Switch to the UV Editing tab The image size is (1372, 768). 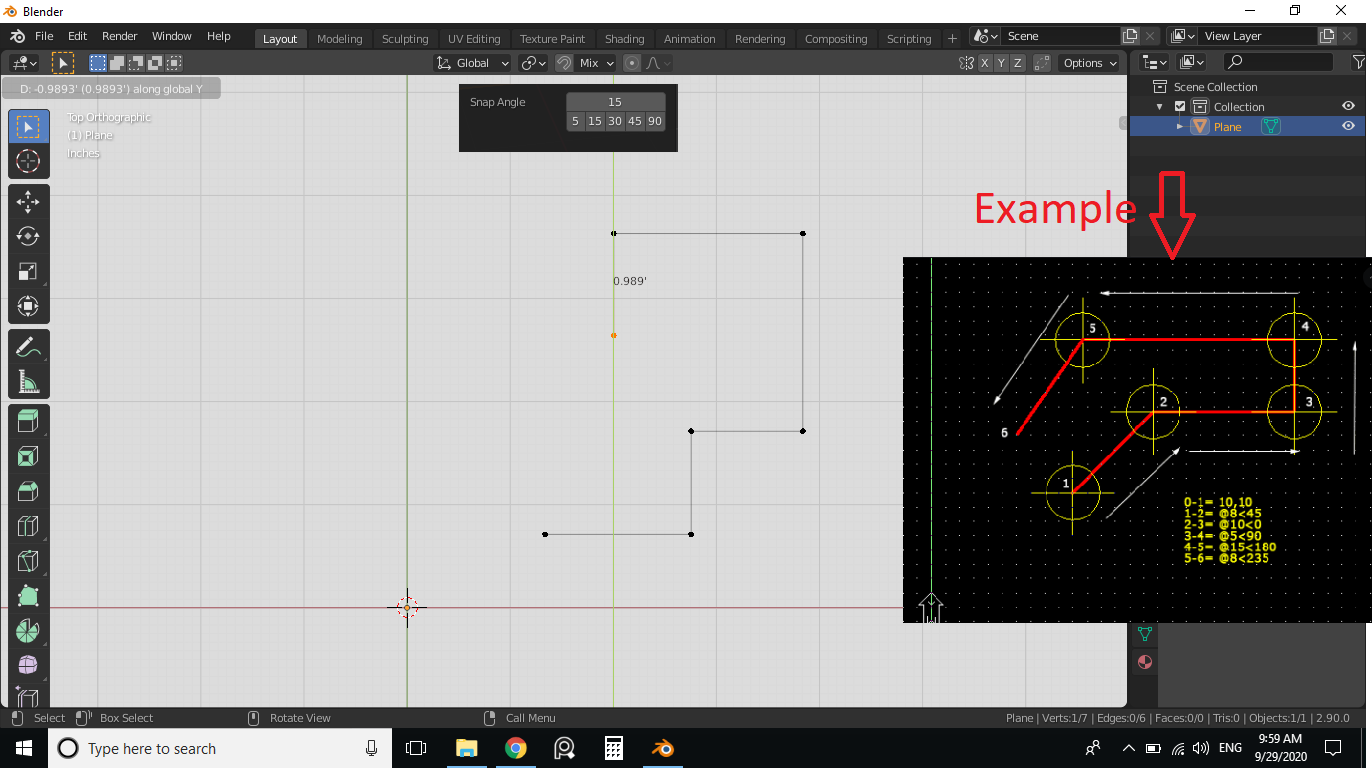coord(474,39)
